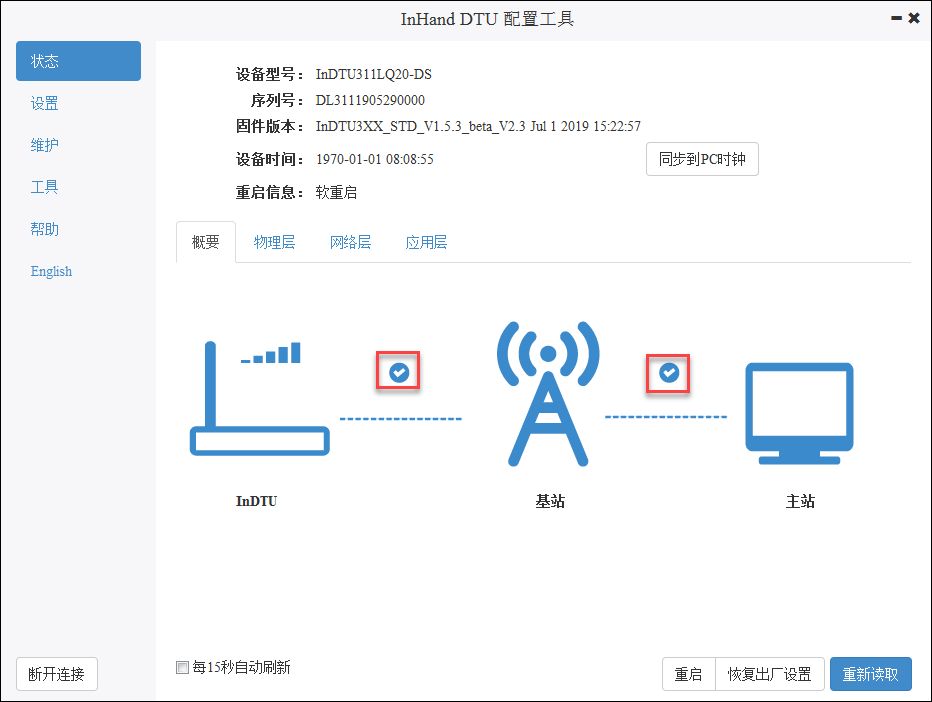Open the 帮助 sidebar item
Screen dimensions: 932x702
pyautogui.click(x=45, y=229)
